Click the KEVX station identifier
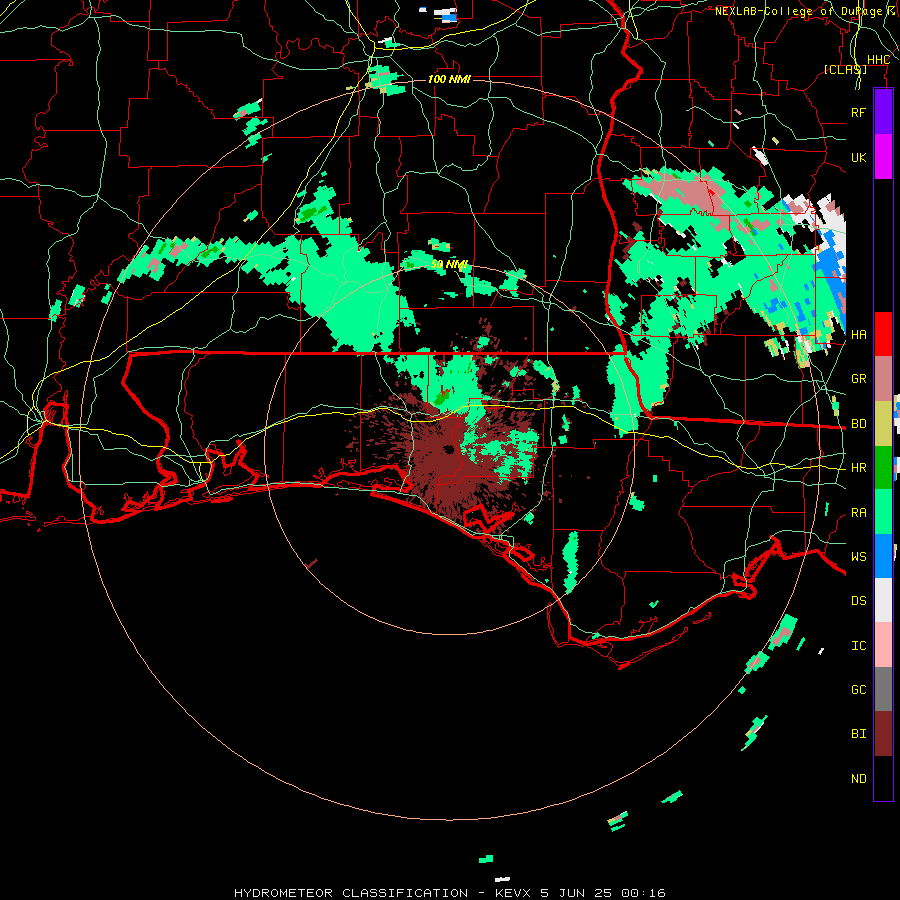 513,893
